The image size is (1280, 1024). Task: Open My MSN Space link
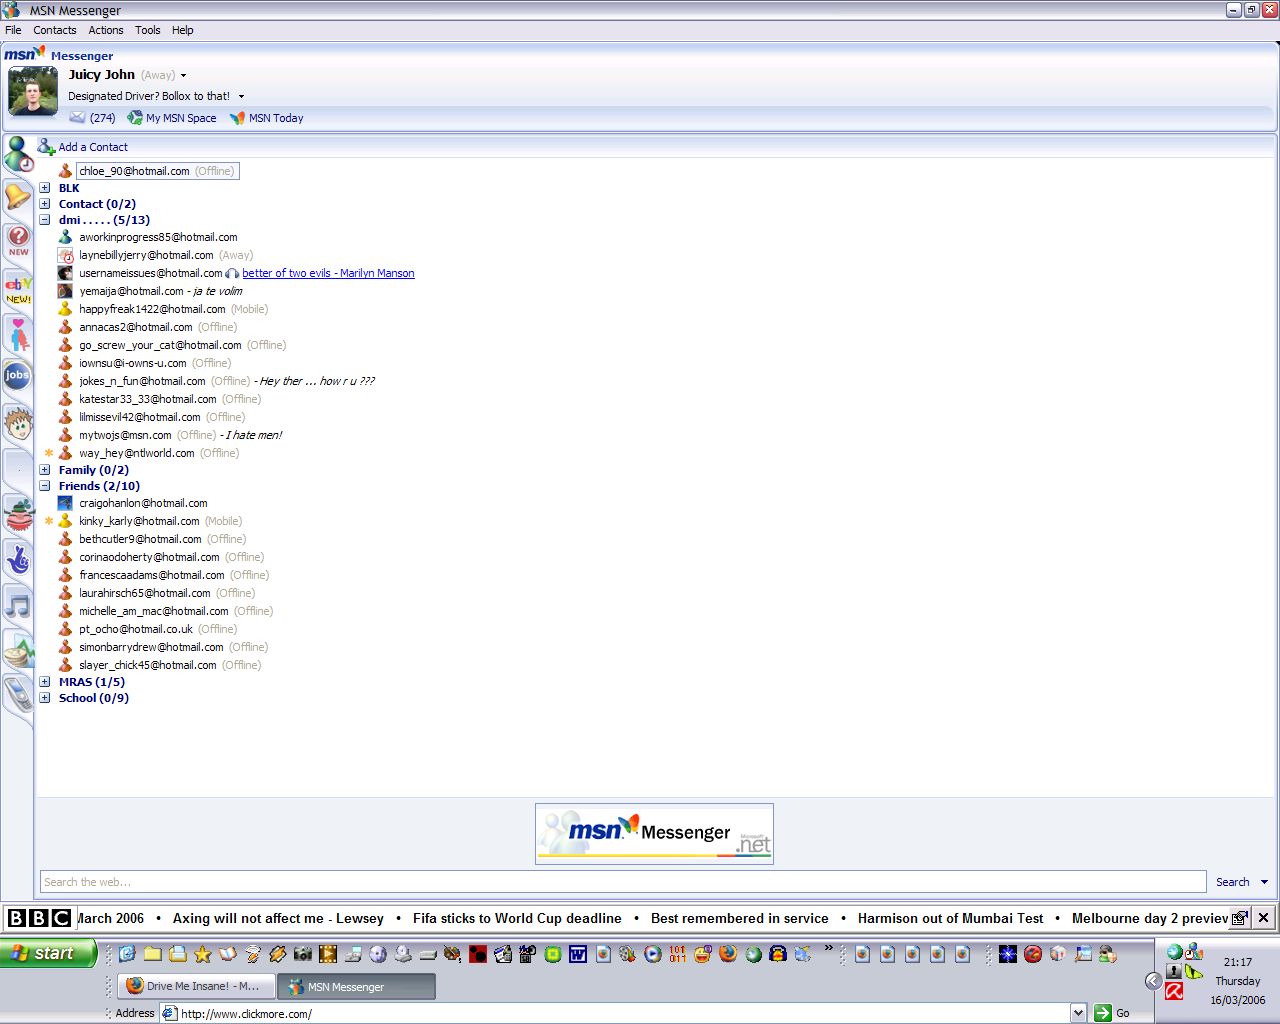(x=180, y=118)
